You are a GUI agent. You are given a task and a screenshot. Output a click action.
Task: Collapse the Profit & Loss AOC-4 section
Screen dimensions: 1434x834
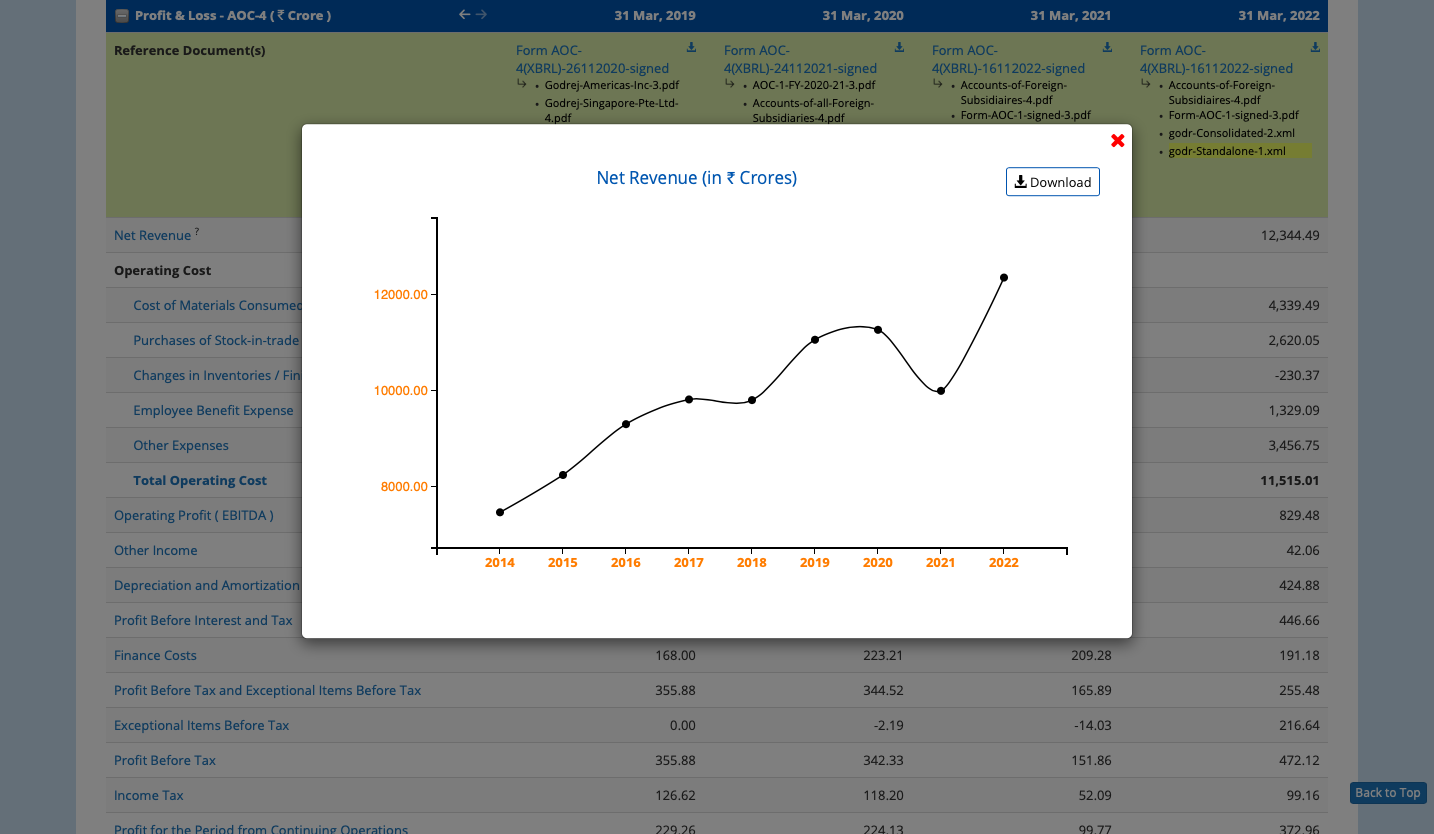(x=122, y=16)
